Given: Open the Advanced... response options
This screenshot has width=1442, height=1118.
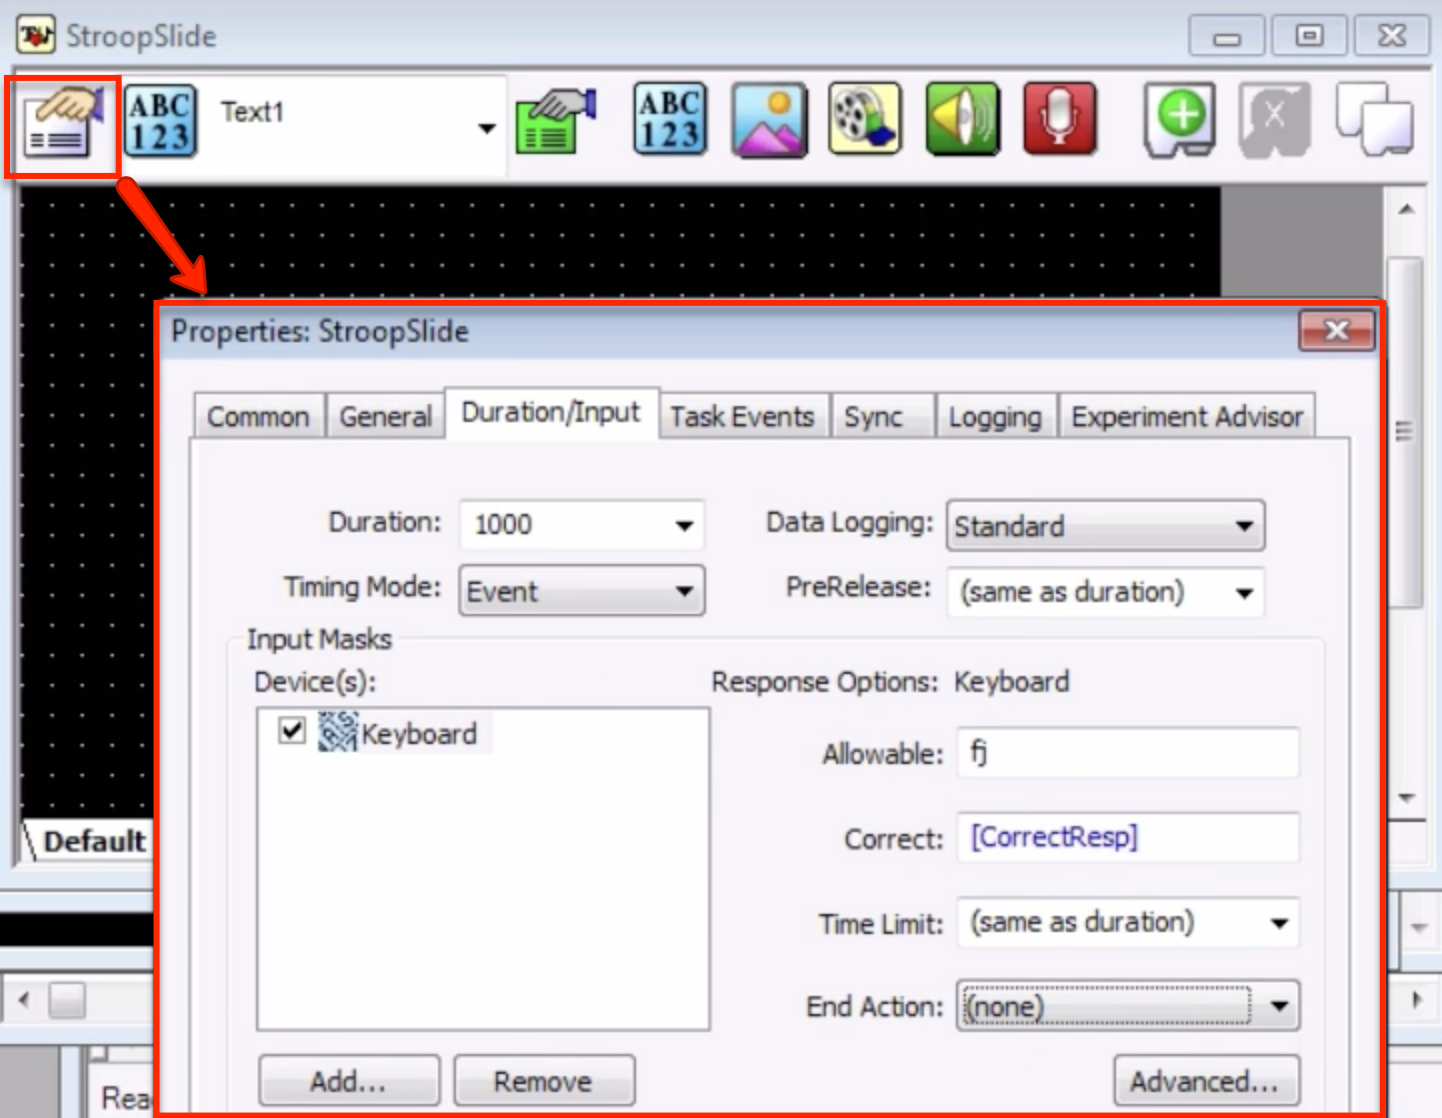Looking at the screenshot, I should pos(1206,1081).
